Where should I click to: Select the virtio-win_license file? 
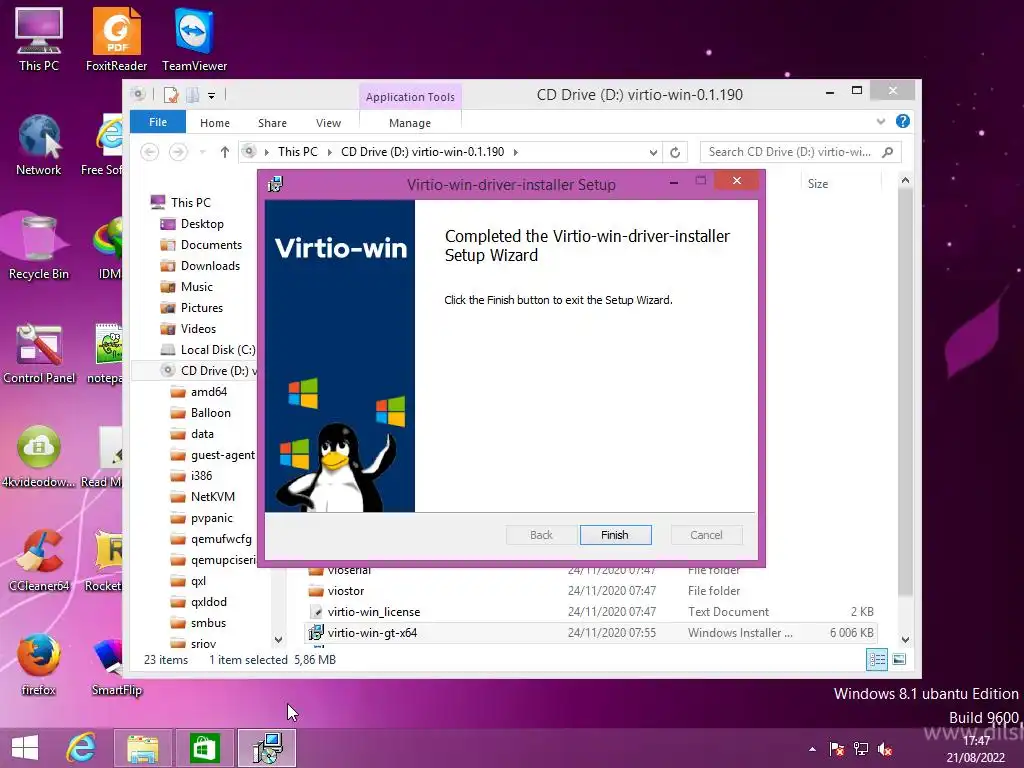(x=590, y=612)
